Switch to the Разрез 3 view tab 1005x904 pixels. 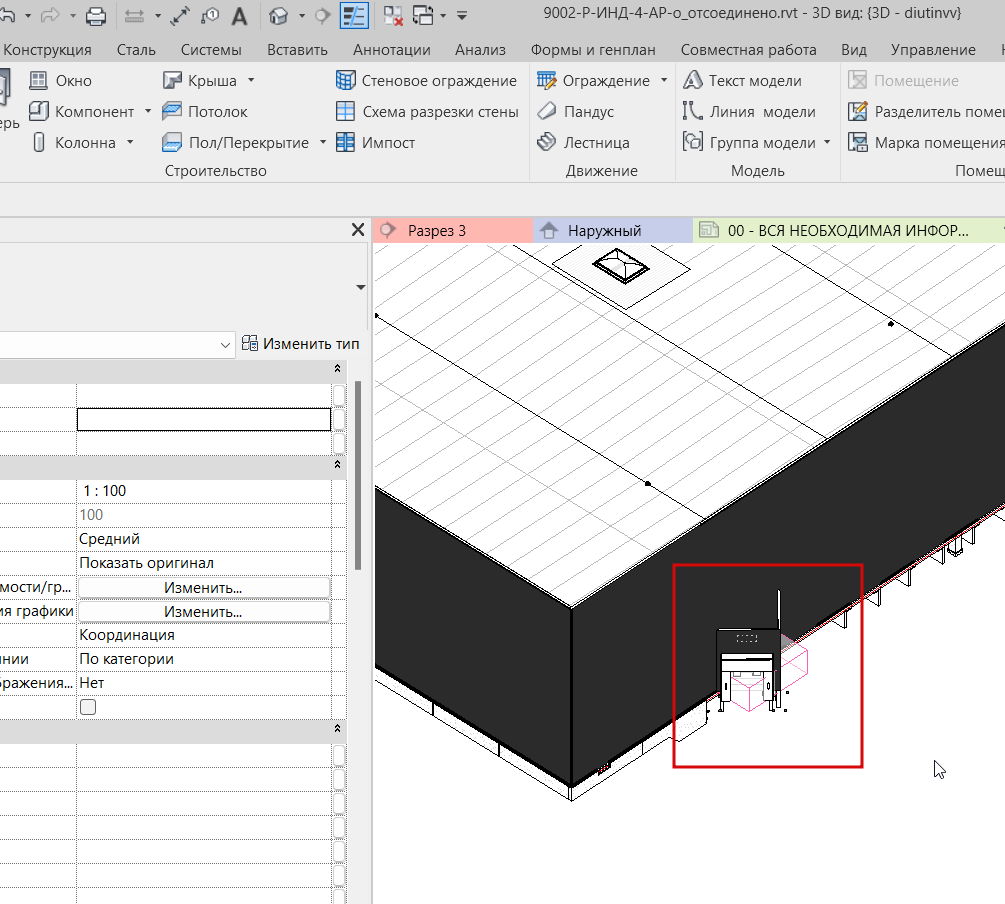coord(437,231)
